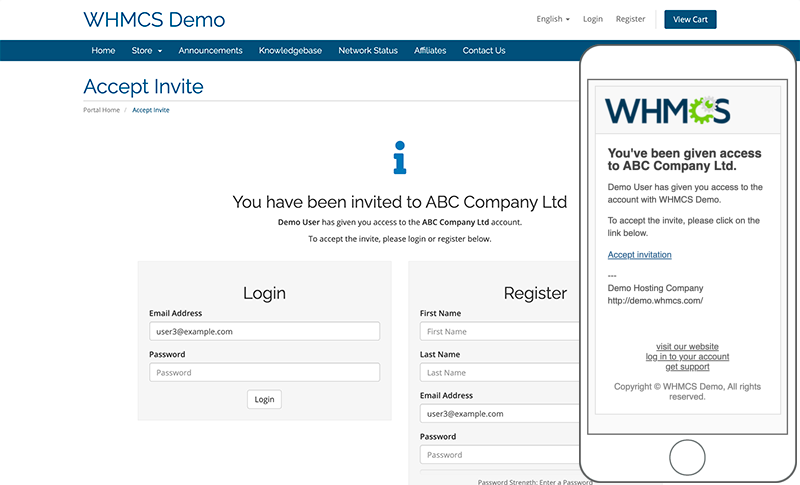This screenshot has height=485, width=800.
Task: Go to Home in the navigation bar
Action: [103, 50]
